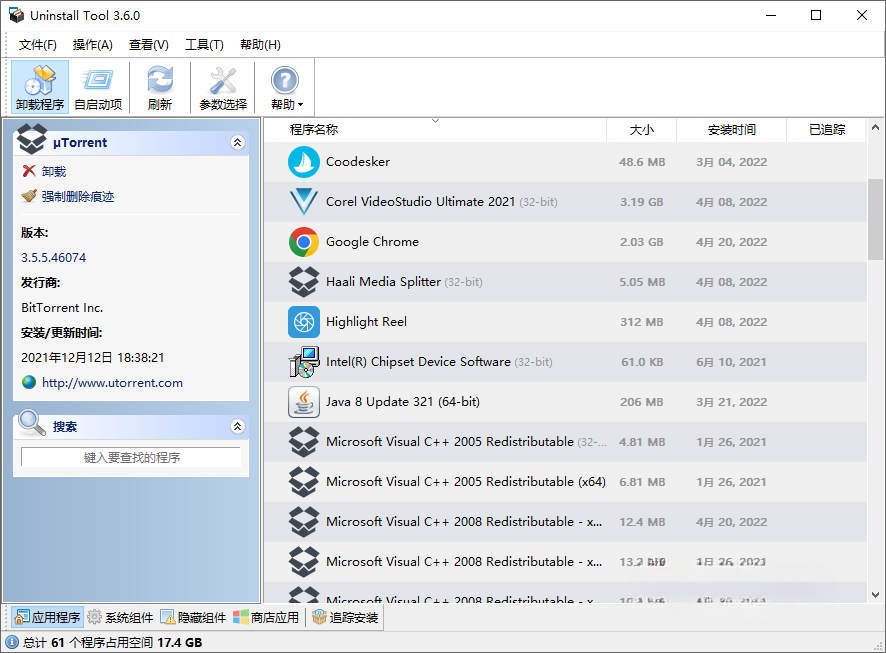Click the 卸载 uninstall link

click(54, 171)
